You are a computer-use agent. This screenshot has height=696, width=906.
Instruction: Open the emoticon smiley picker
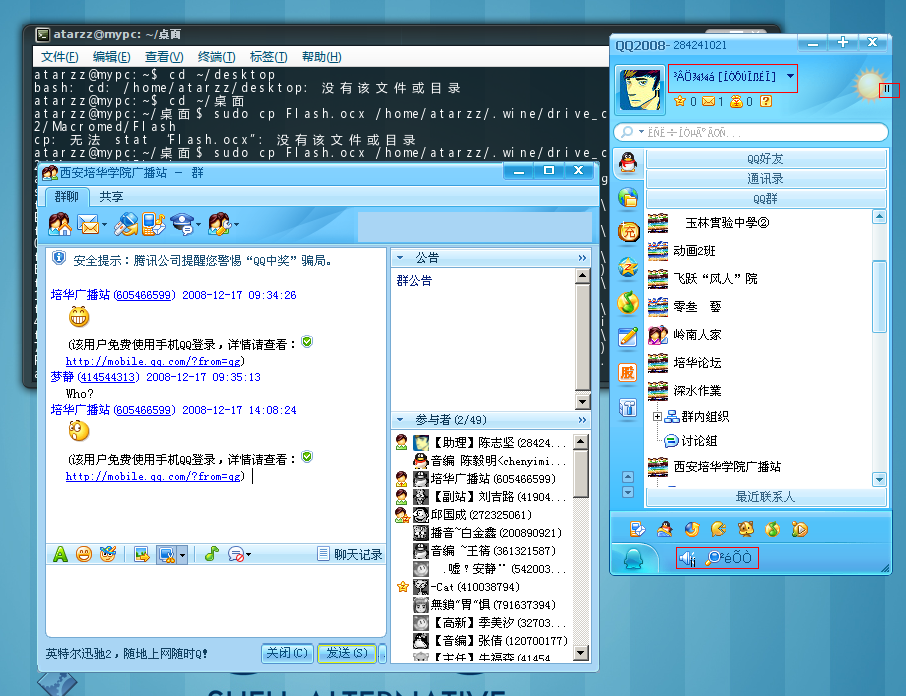[x=84, y=554]
